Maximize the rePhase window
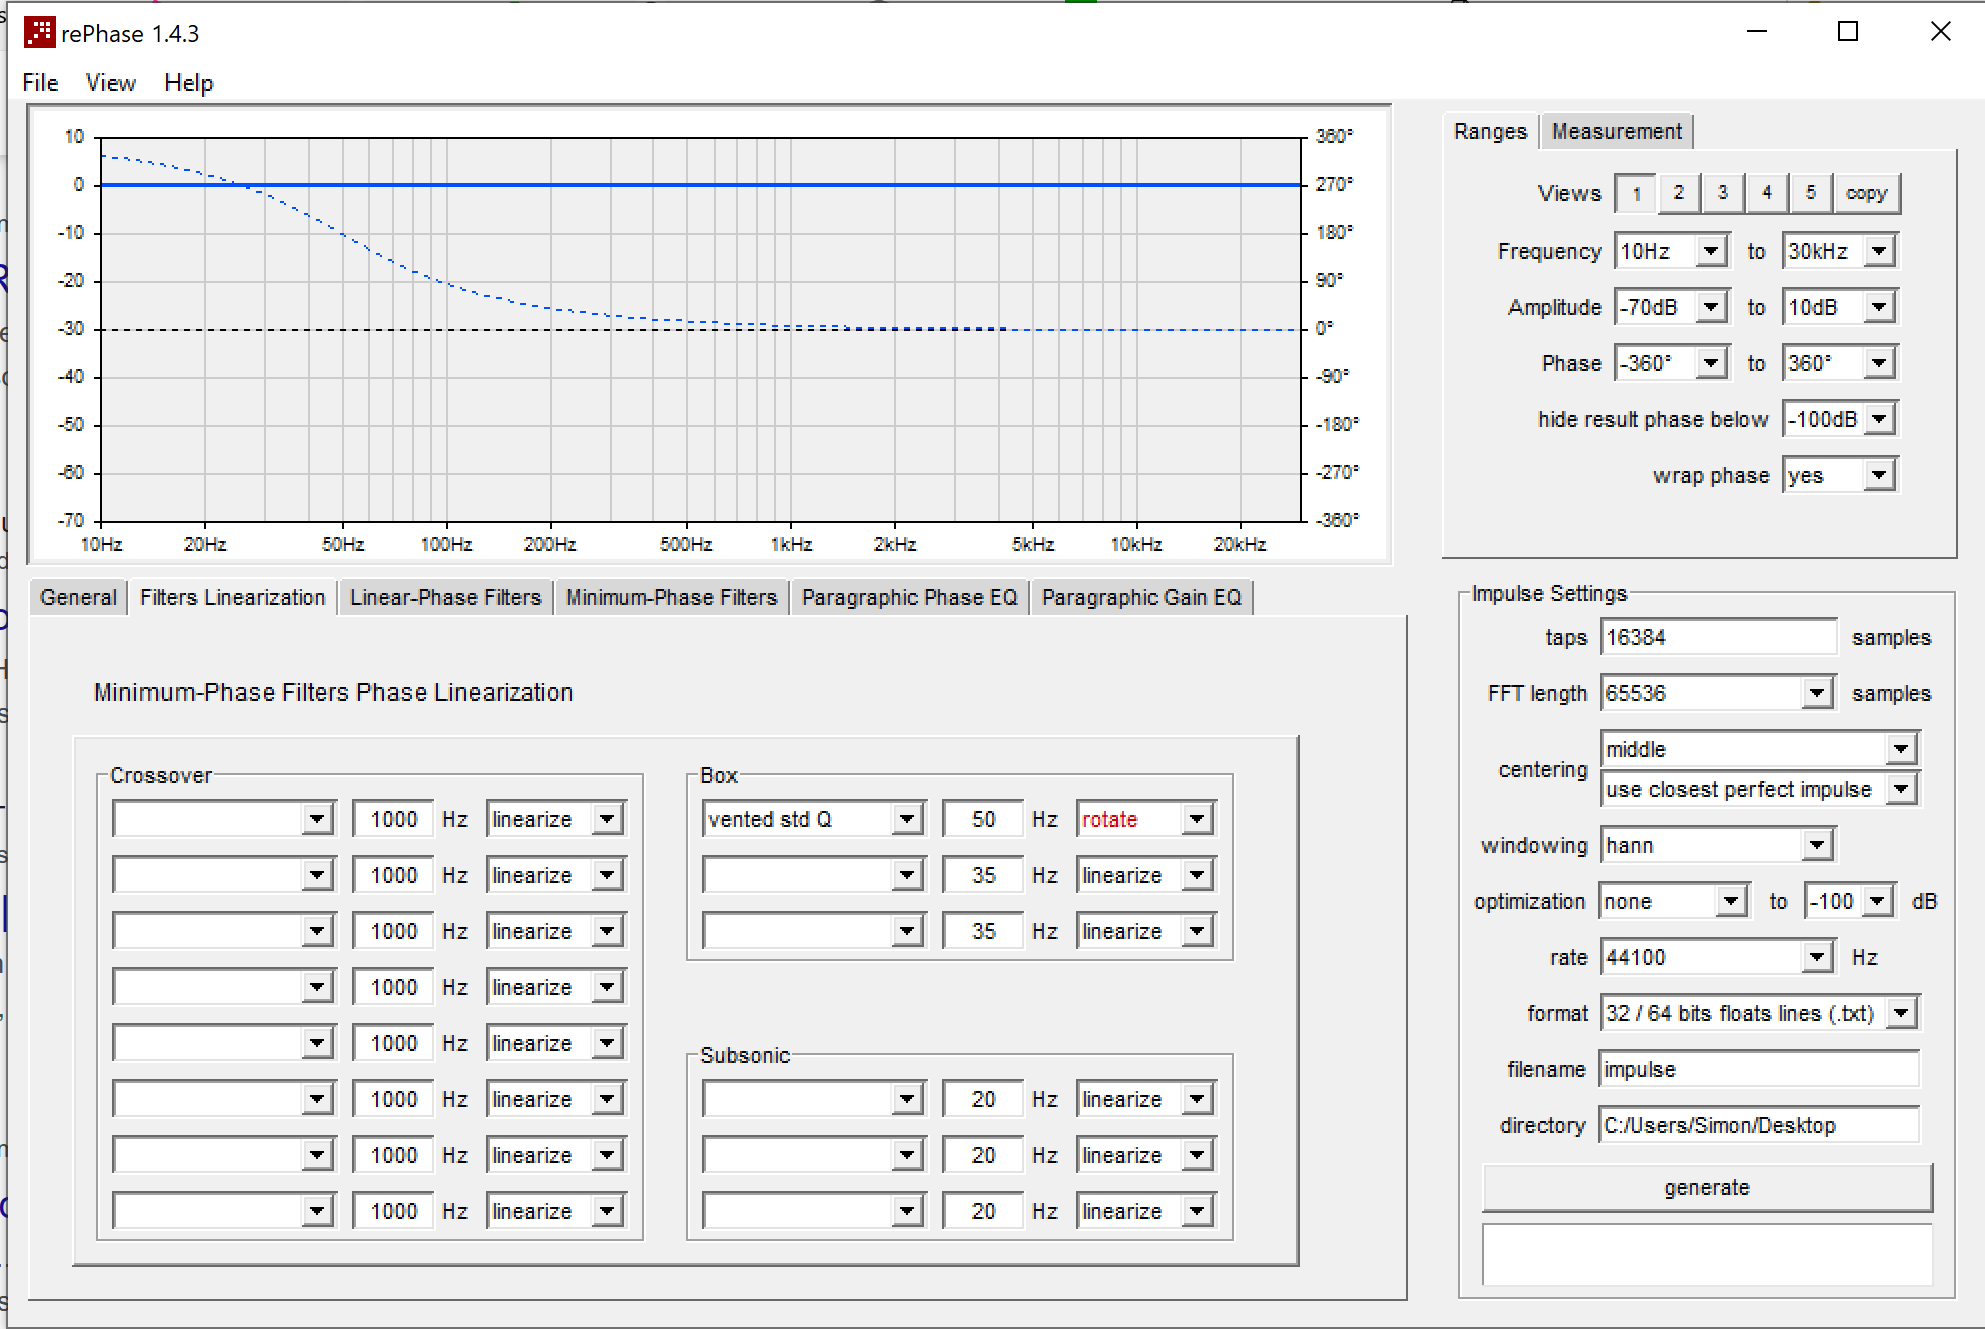Image resolution: width=1985 pixels, height=1329 pixels. point(1848,32)
